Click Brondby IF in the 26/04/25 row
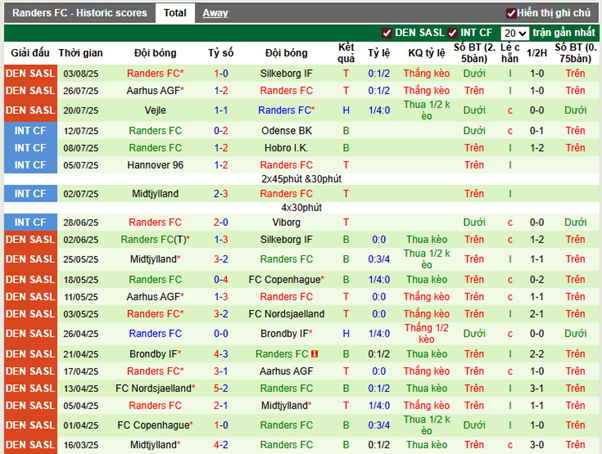Image resolution: width=602 pixels, height=454 pixels. [x=286, y=334]
